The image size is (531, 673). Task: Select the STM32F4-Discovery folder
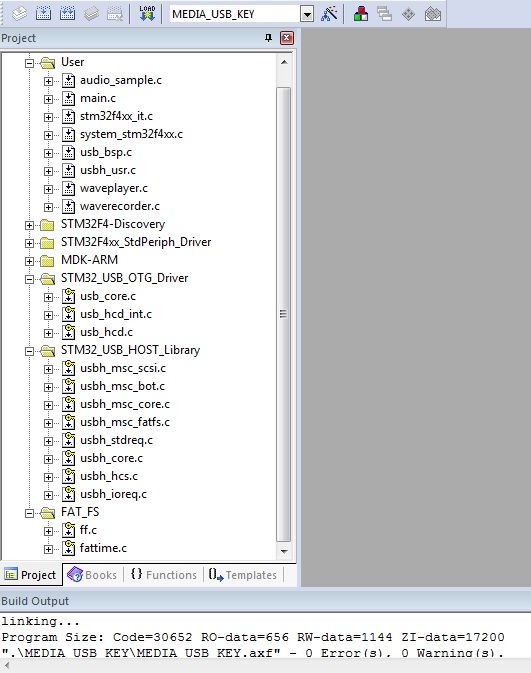tap(113, 224)
